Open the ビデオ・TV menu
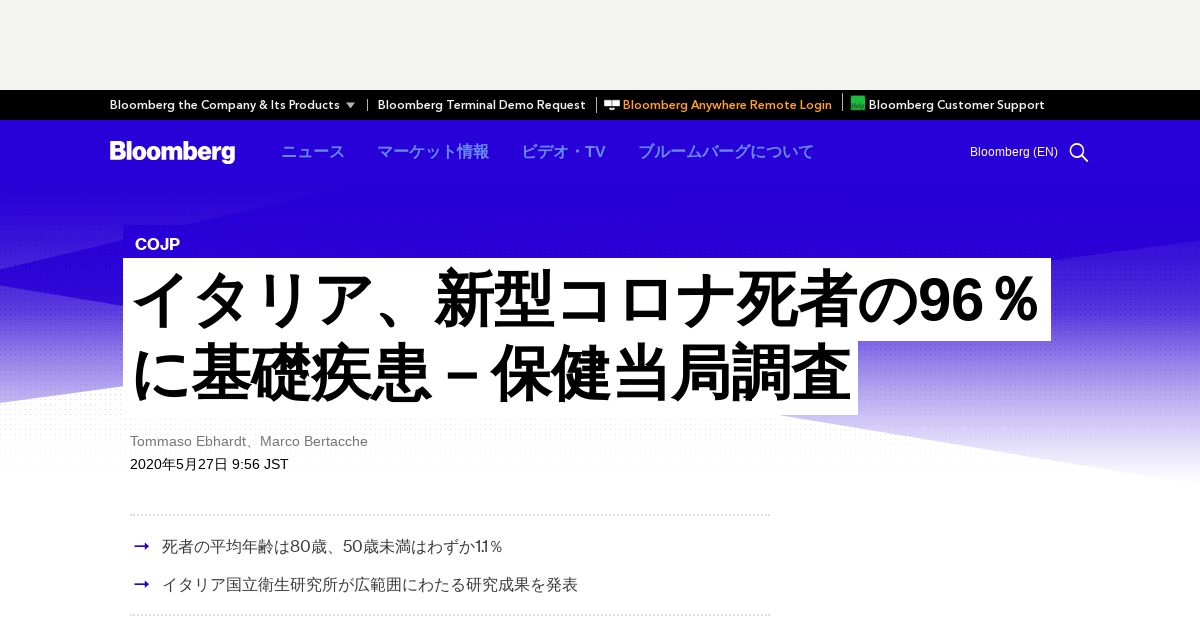Screen dimensions: 1200x630 (563, 152)
